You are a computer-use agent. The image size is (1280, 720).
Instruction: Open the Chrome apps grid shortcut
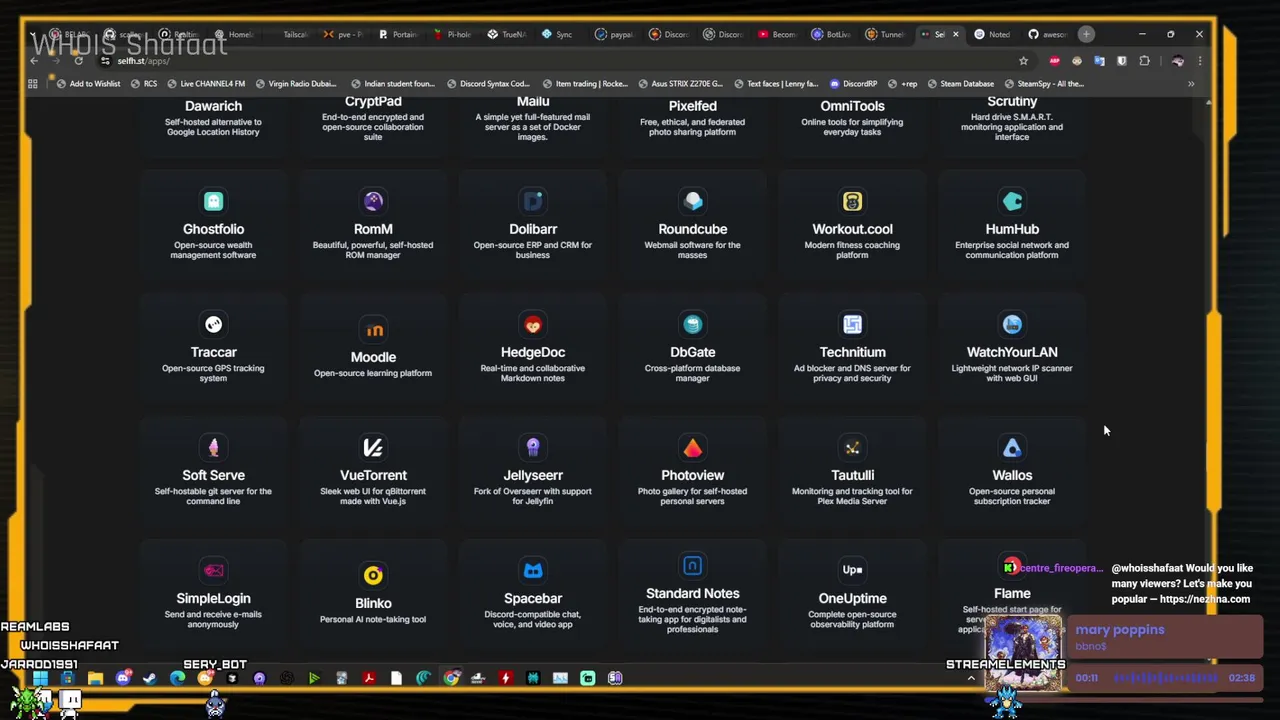pos(33,84)
